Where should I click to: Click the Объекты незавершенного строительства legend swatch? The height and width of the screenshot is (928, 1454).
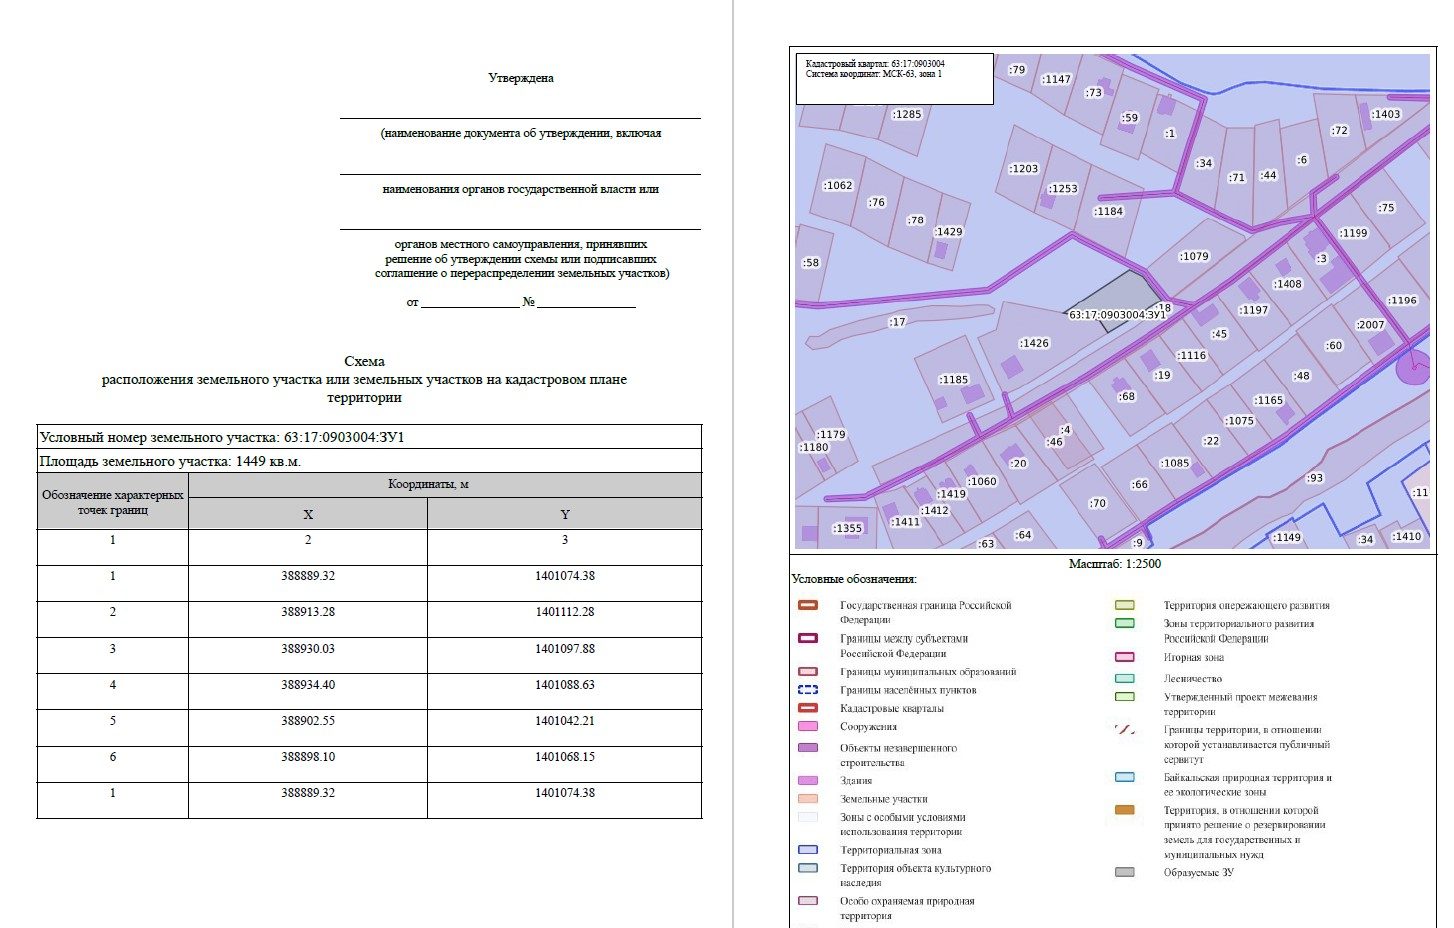(x=808, y=748)
